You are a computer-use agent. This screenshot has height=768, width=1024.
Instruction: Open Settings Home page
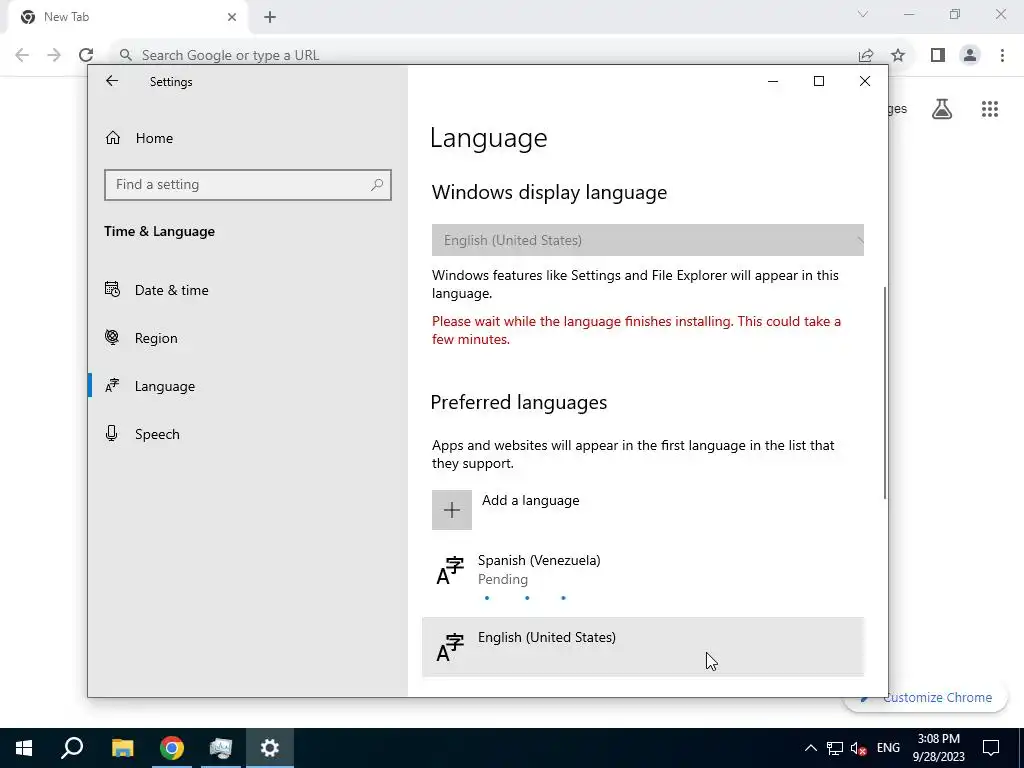(x=155, y=138)
